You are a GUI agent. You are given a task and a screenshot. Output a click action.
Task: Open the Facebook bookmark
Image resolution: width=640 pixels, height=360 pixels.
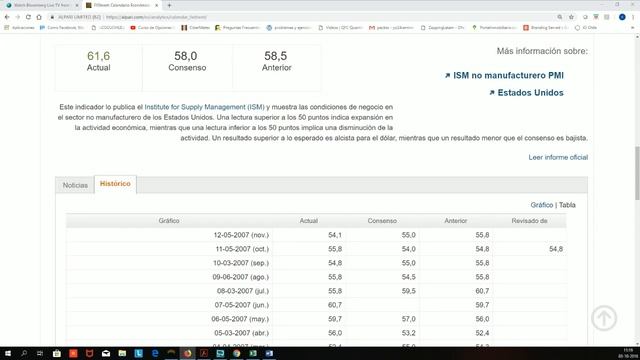(x=62, y=28)
